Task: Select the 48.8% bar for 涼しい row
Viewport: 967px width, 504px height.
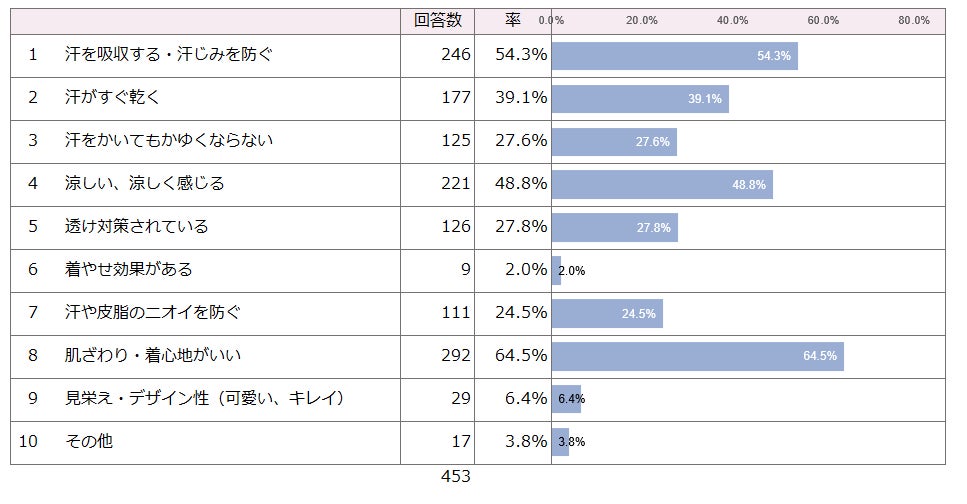Action: tap(662, 185)
